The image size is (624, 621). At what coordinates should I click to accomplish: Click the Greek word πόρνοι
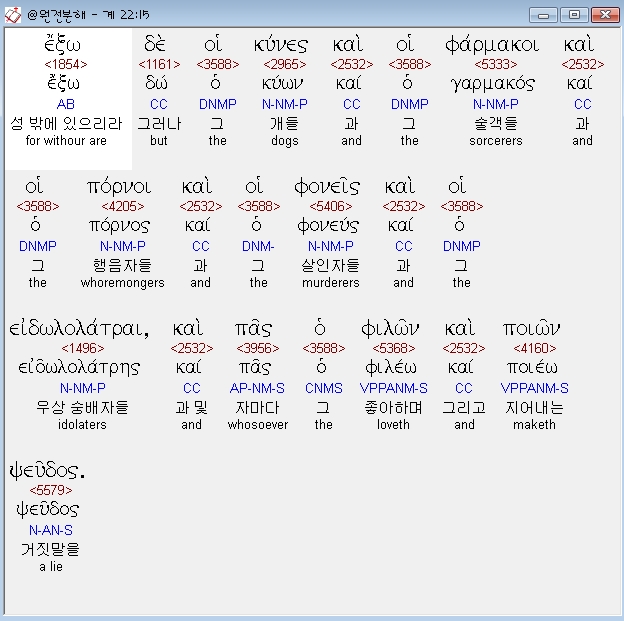[x=119, y=187]
